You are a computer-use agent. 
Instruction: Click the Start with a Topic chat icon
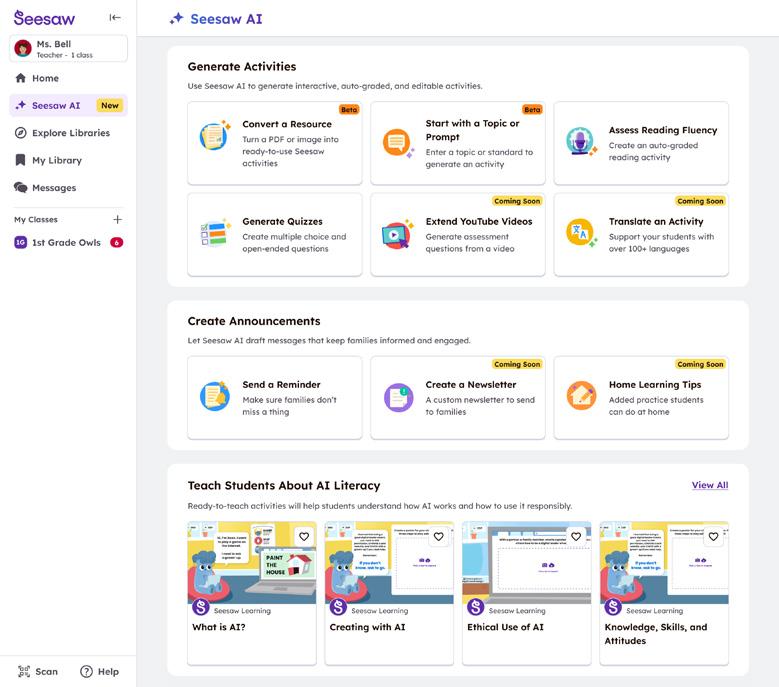398,143
